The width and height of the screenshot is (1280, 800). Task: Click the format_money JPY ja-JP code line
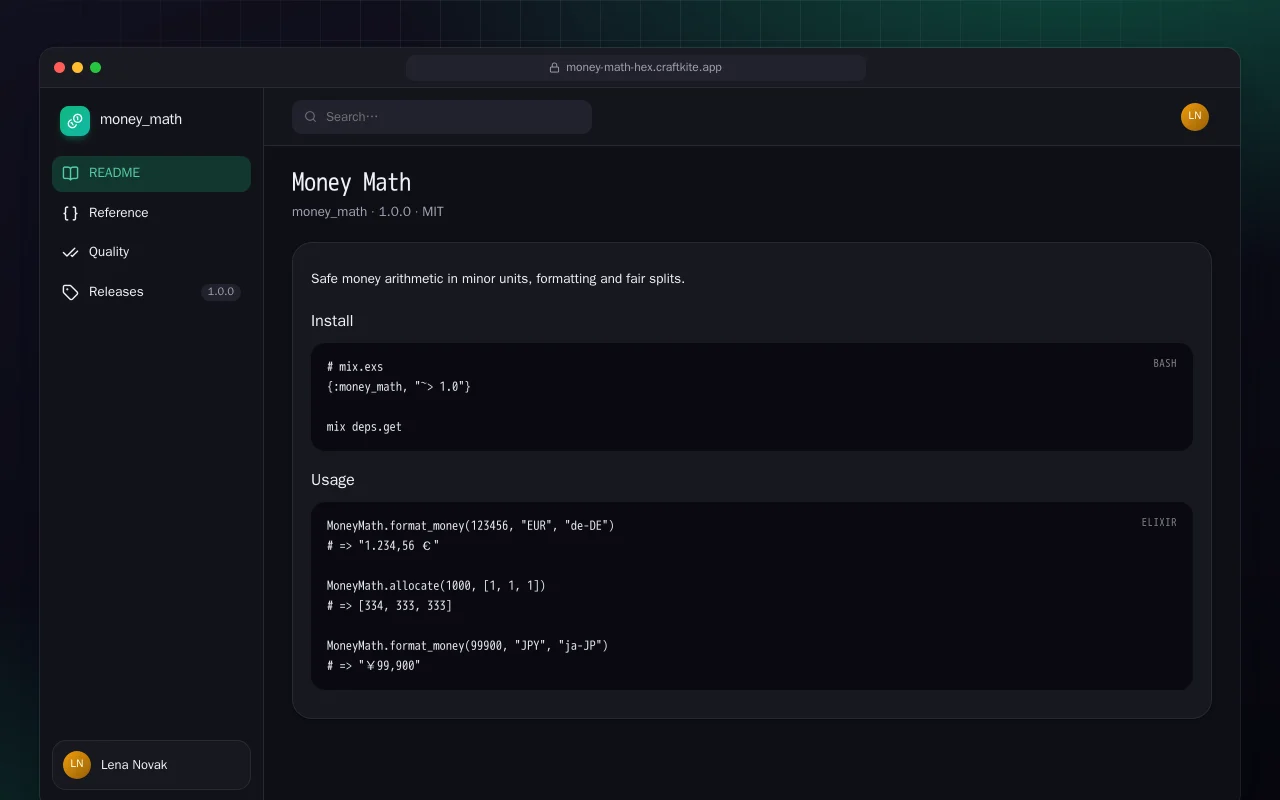click(x=468, y=646)
